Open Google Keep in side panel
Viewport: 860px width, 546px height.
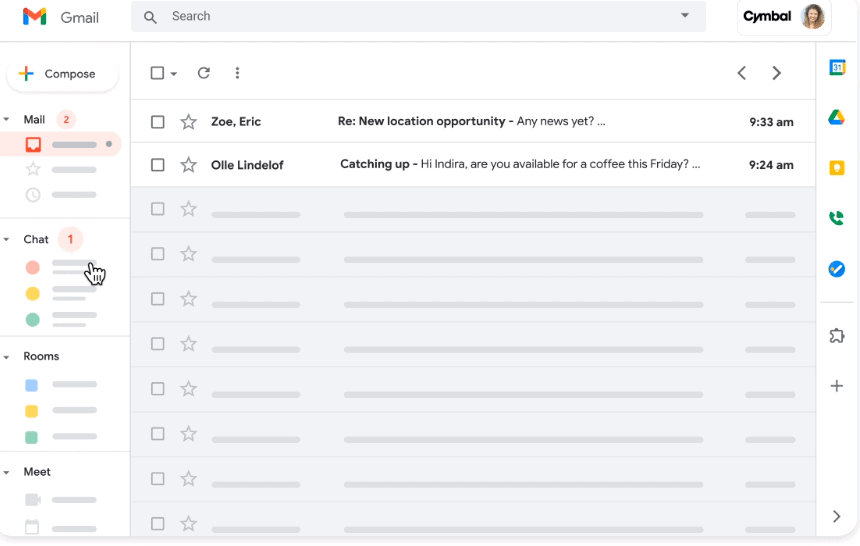pyautogui.click(x=836, y=167)
